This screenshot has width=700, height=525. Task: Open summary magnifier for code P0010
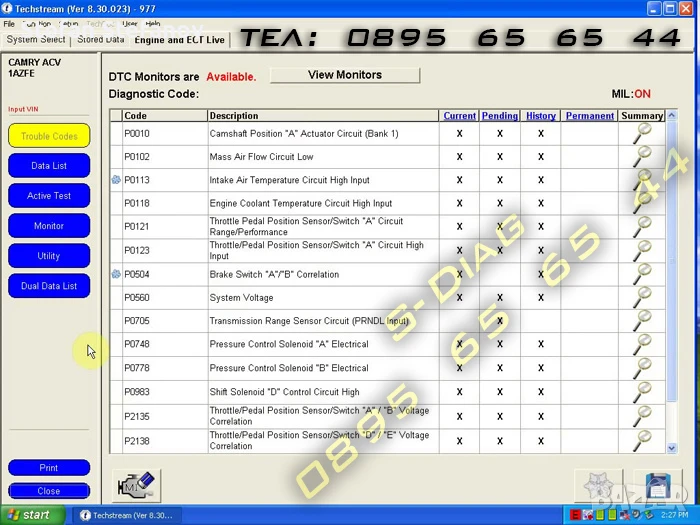pyautogui.click(x=642, y=134)
